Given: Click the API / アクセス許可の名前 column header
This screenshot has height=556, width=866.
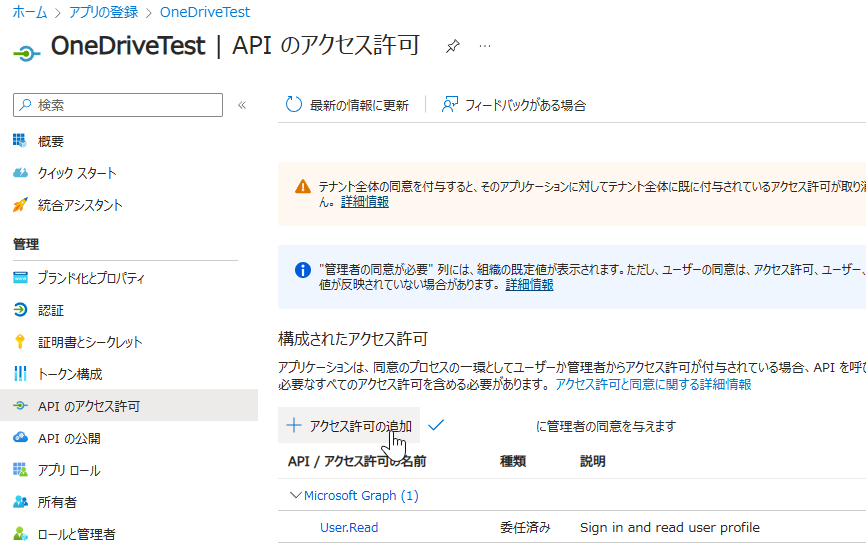Looking at the screenshot, I should (x=357, y=461).
